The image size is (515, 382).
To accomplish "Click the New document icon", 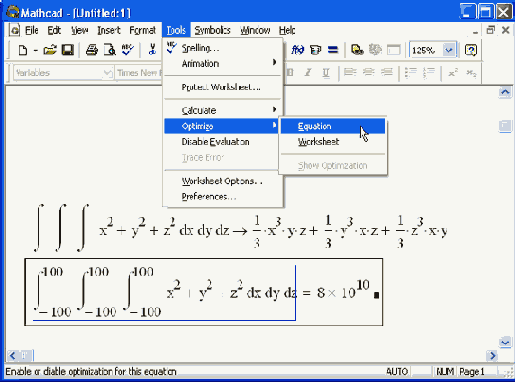I will click(22, 50).
